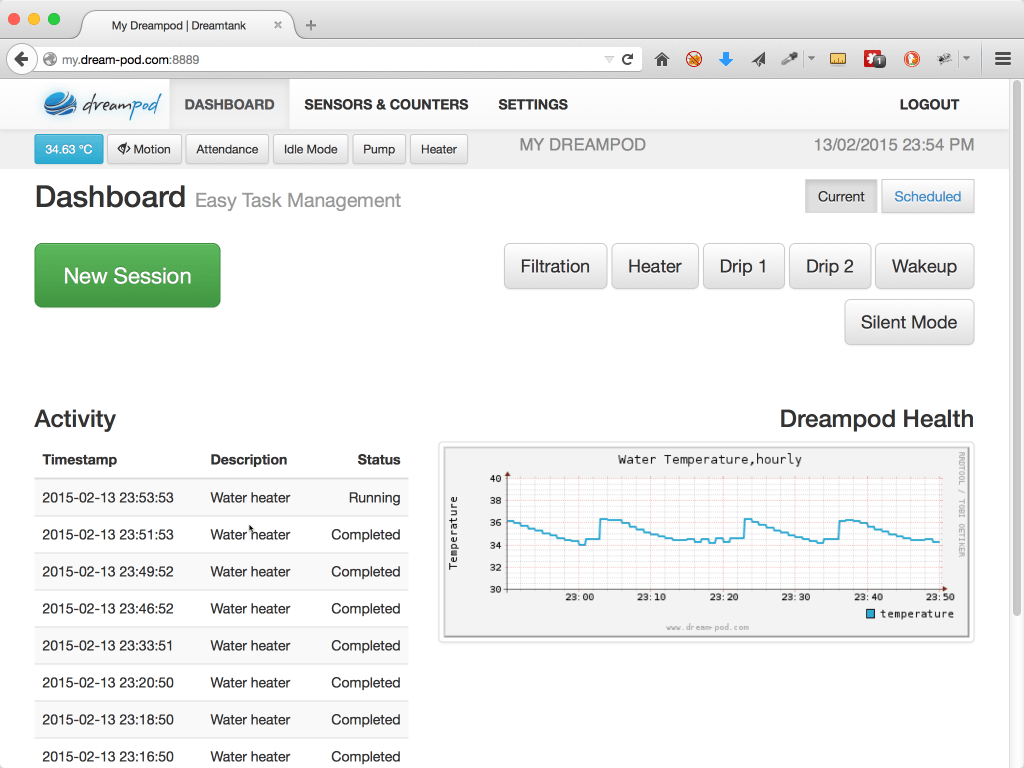Image resolution: width=1024 pixels, height=768 pixels.
Task: Switch to the Current tasks view
Action: tap(841, 197)
